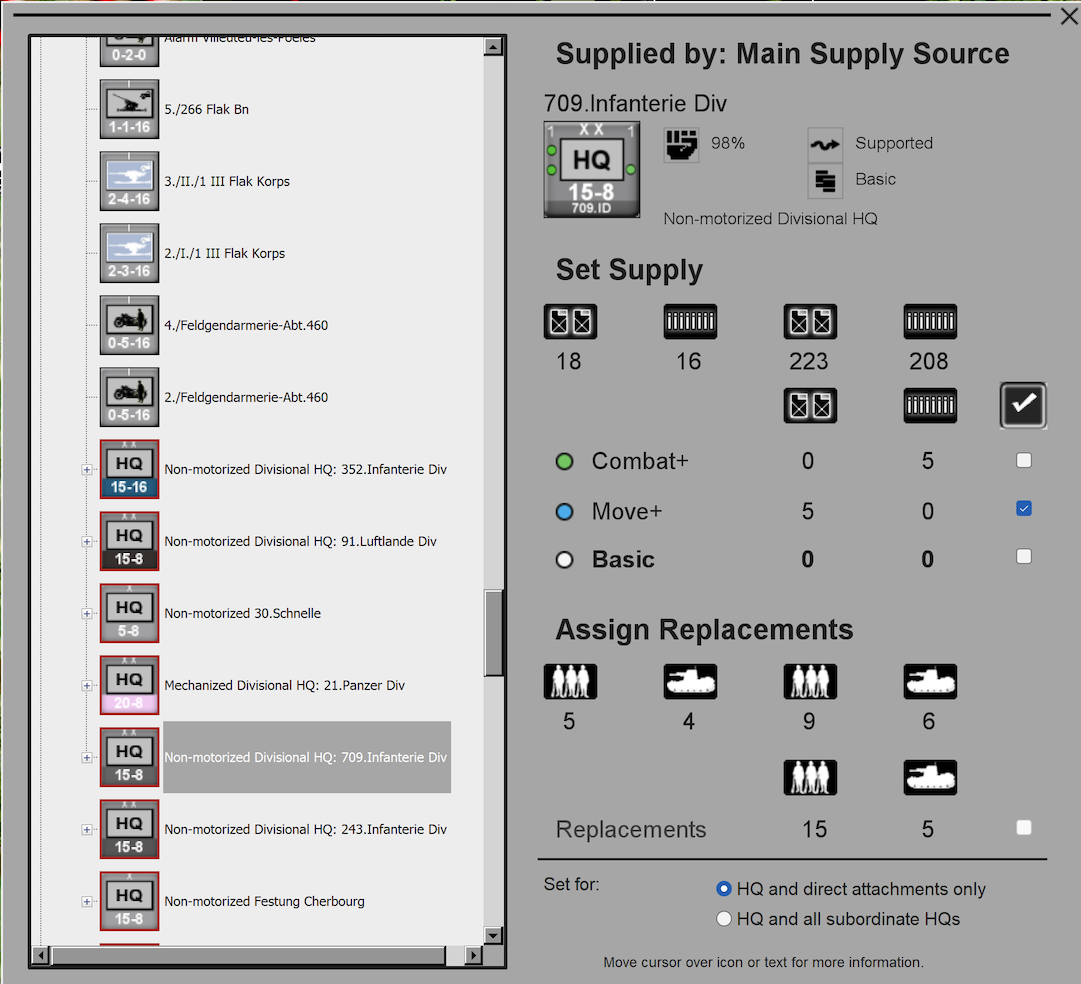Viewport: 1081px width, 984px height.
Task: Select row Non-motorized Divisional HQ: 243.Infanterie Div
Action: click(305, 830)
